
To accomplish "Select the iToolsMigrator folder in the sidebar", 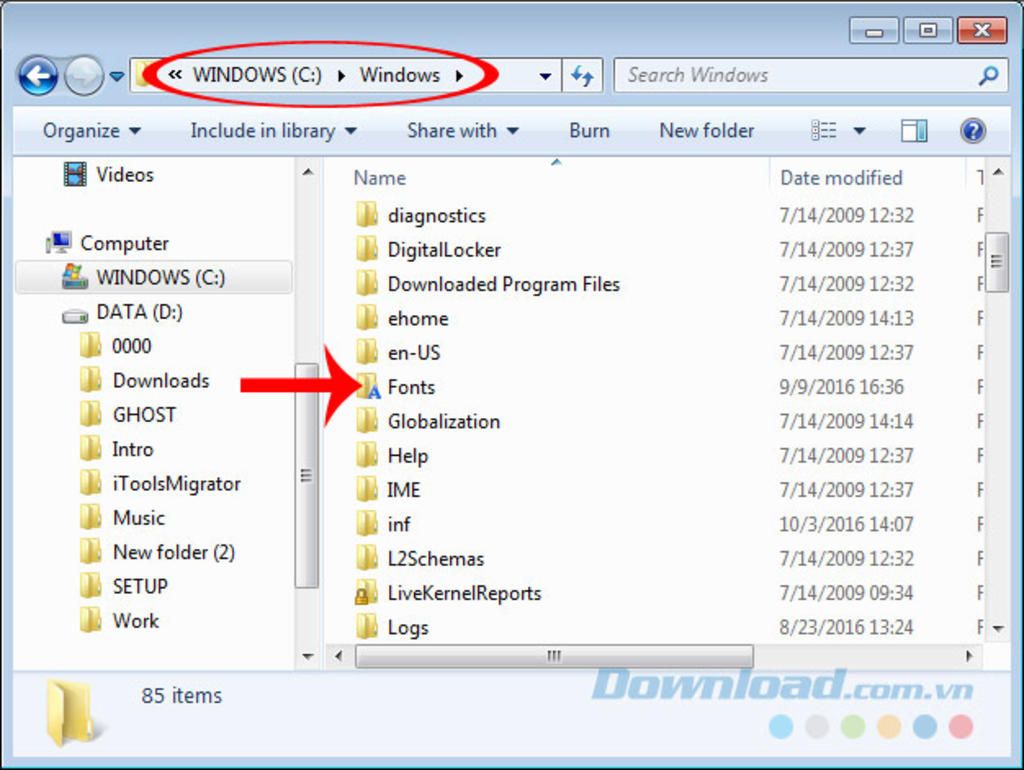I will (x=160, y=484).
